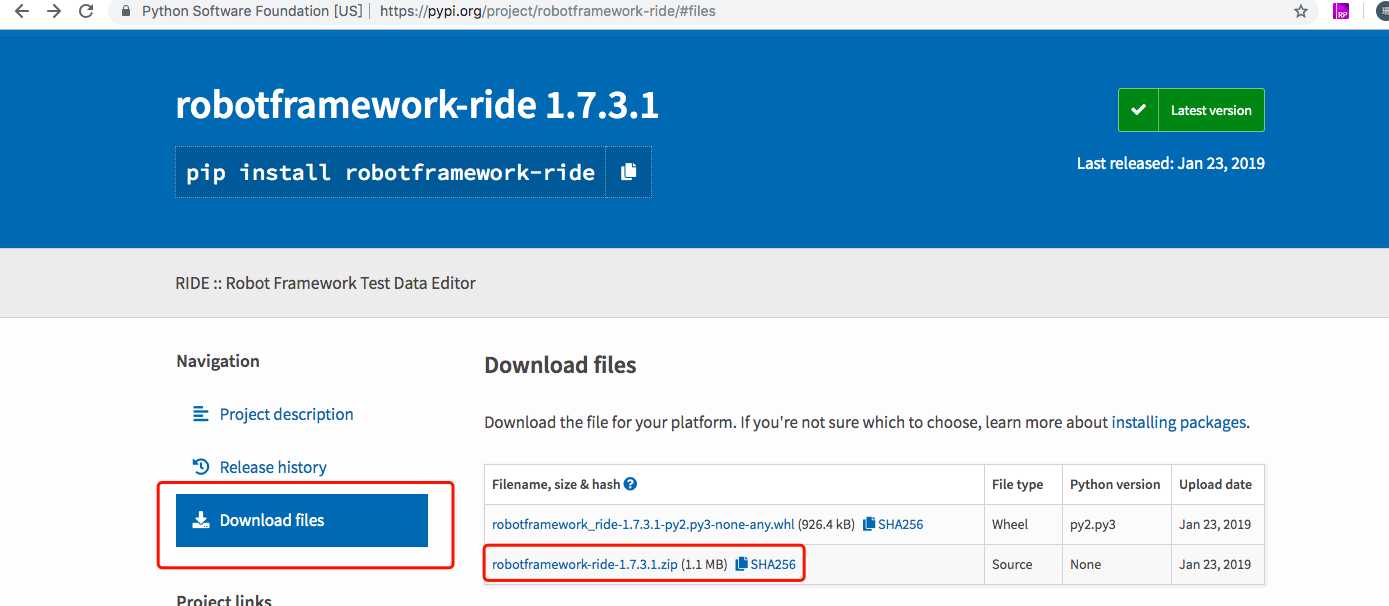Open Release history navigation tab
The height and width of the screenshot is (606, 1389).
tap(272, 467)
